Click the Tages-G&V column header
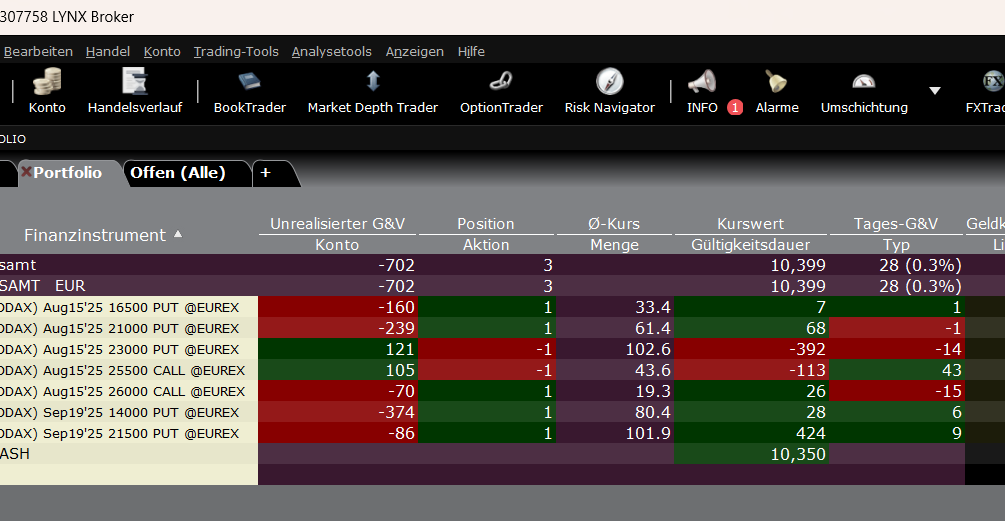 coord(896,224)
